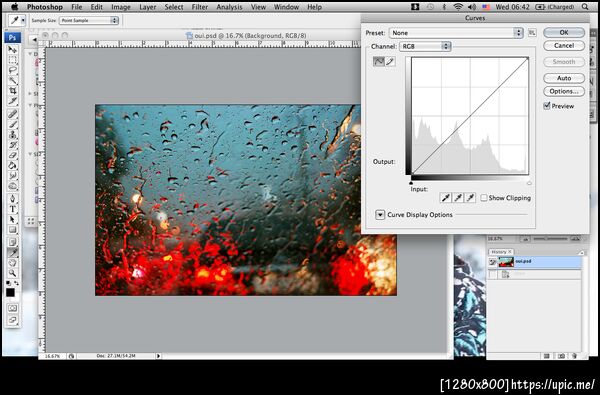Select the Eraser tool
Image resolution: width=600 pixels, height=395 pixels.
12,155
